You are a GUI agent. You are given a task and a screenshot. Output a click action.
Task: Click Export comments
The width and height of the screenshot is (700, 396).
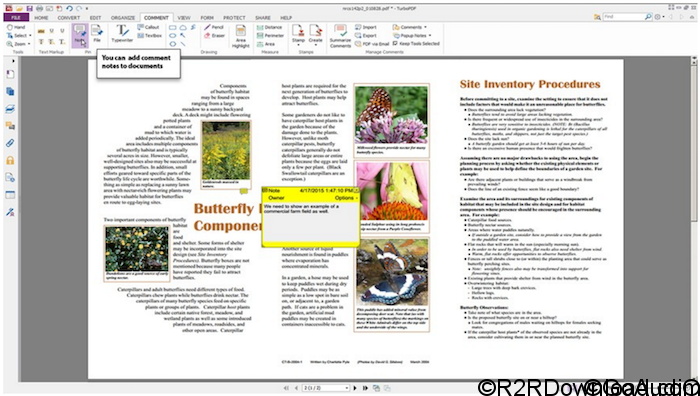(x=366, y=36)
